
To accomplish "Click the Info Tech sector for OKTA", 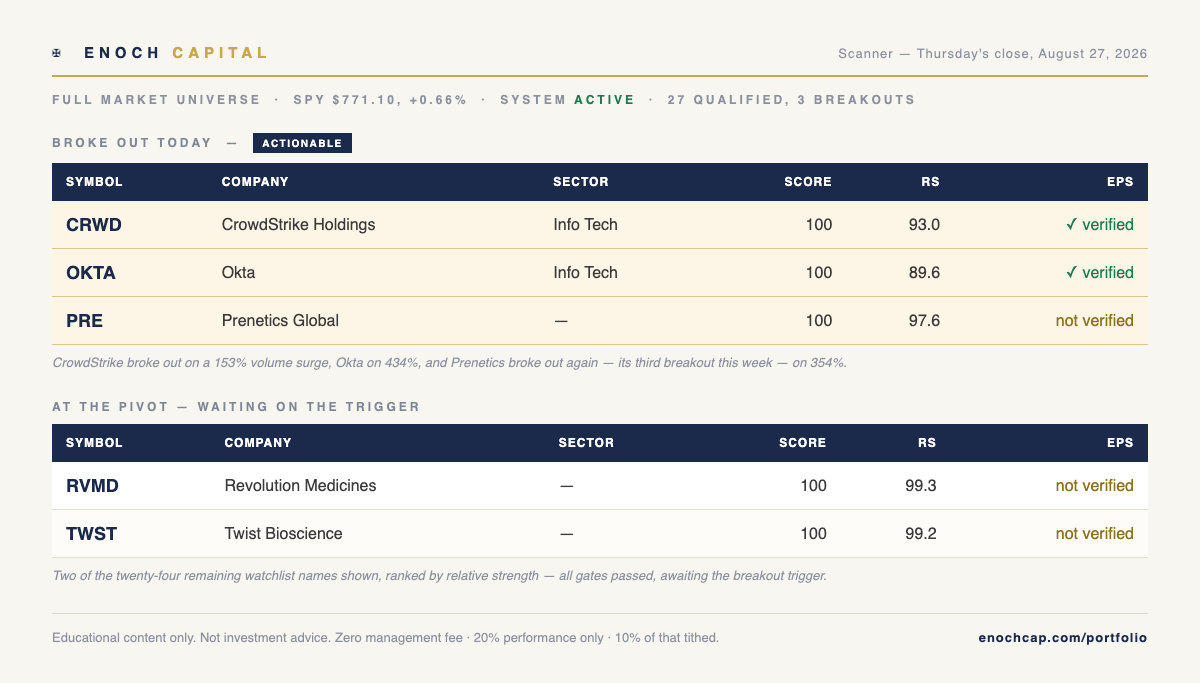I will coord(586,273).
